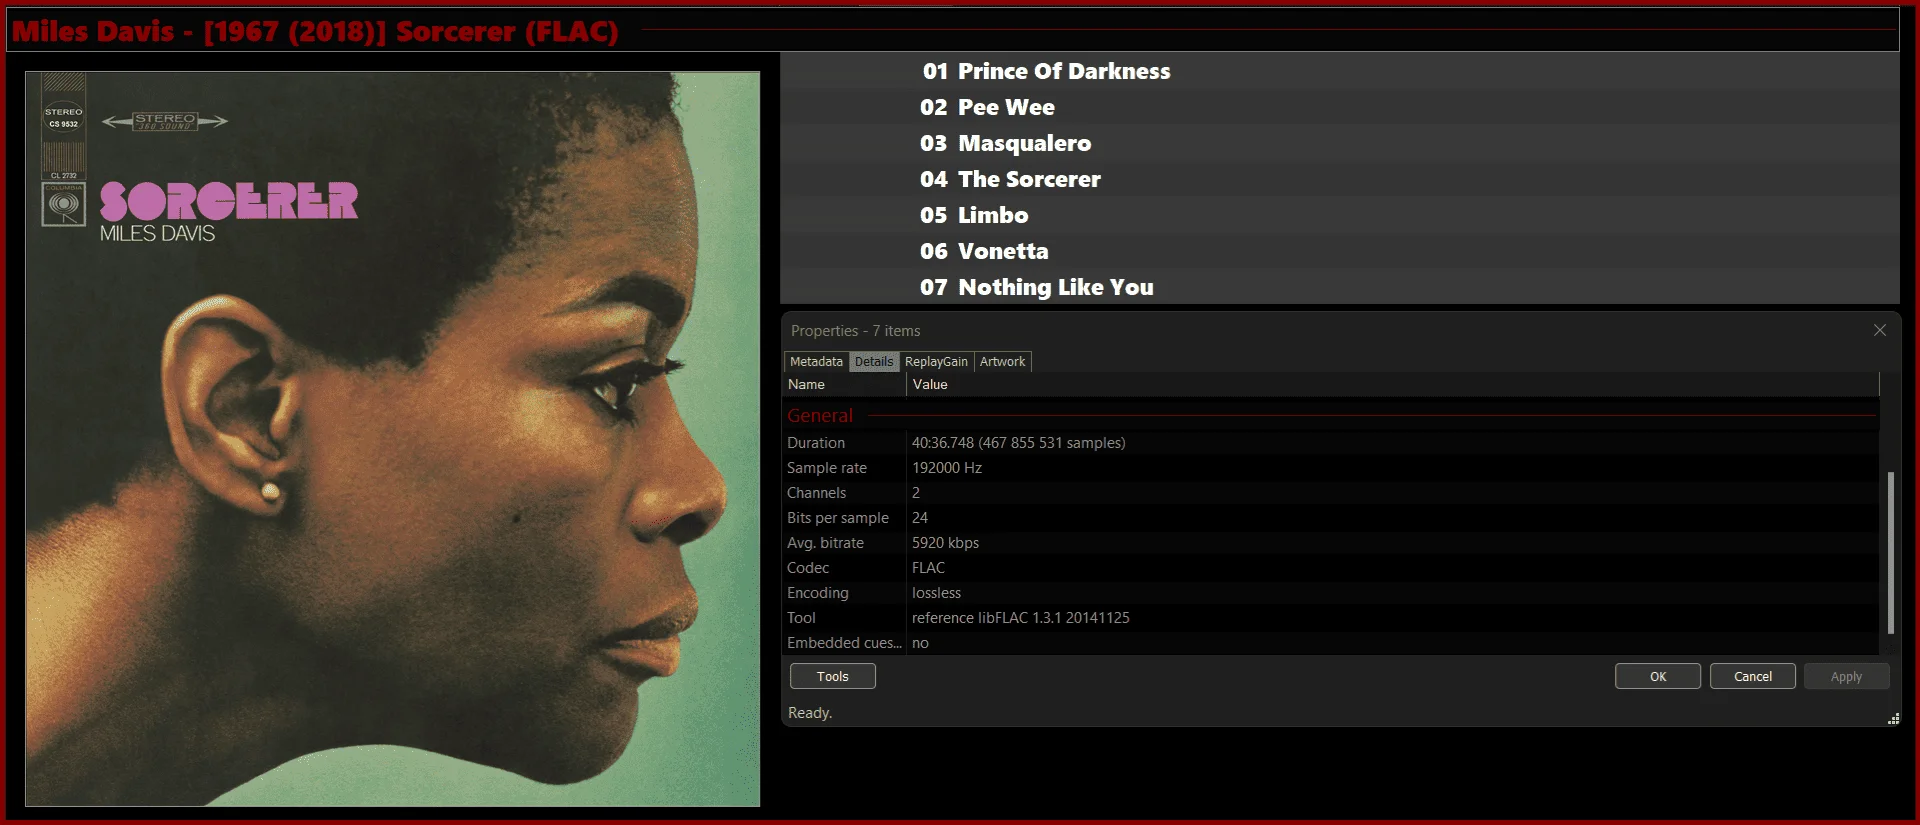
Task: Click the Name column header
Action: point(845,385)
